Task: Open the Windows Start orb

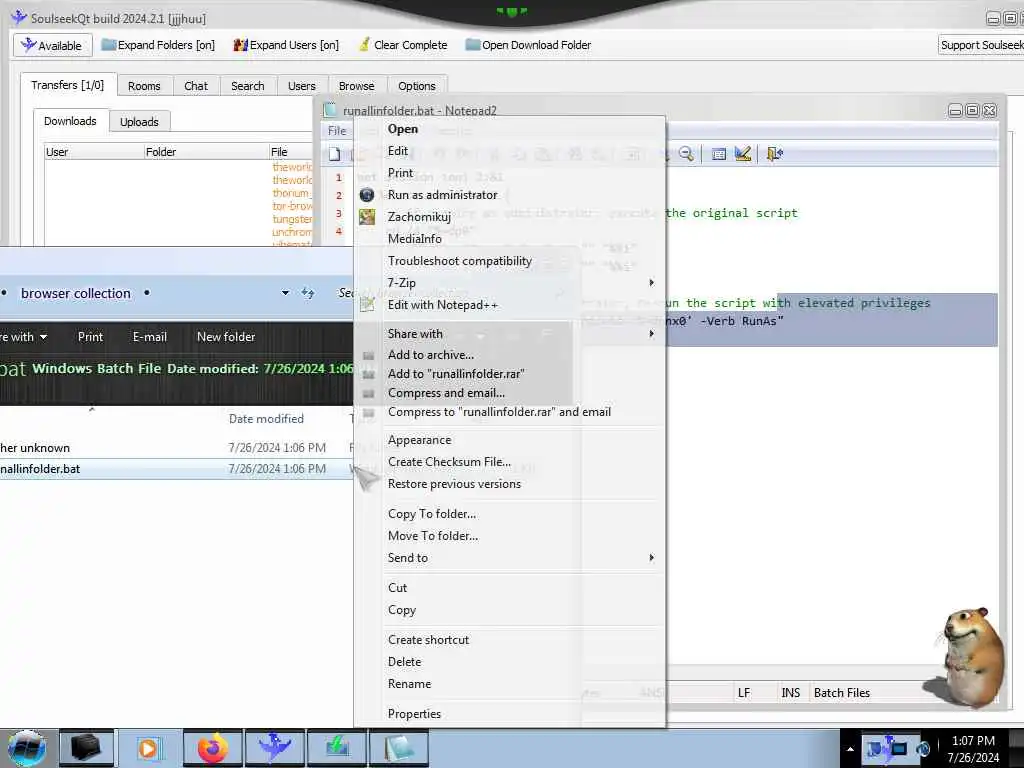Action: coord(27,748)
